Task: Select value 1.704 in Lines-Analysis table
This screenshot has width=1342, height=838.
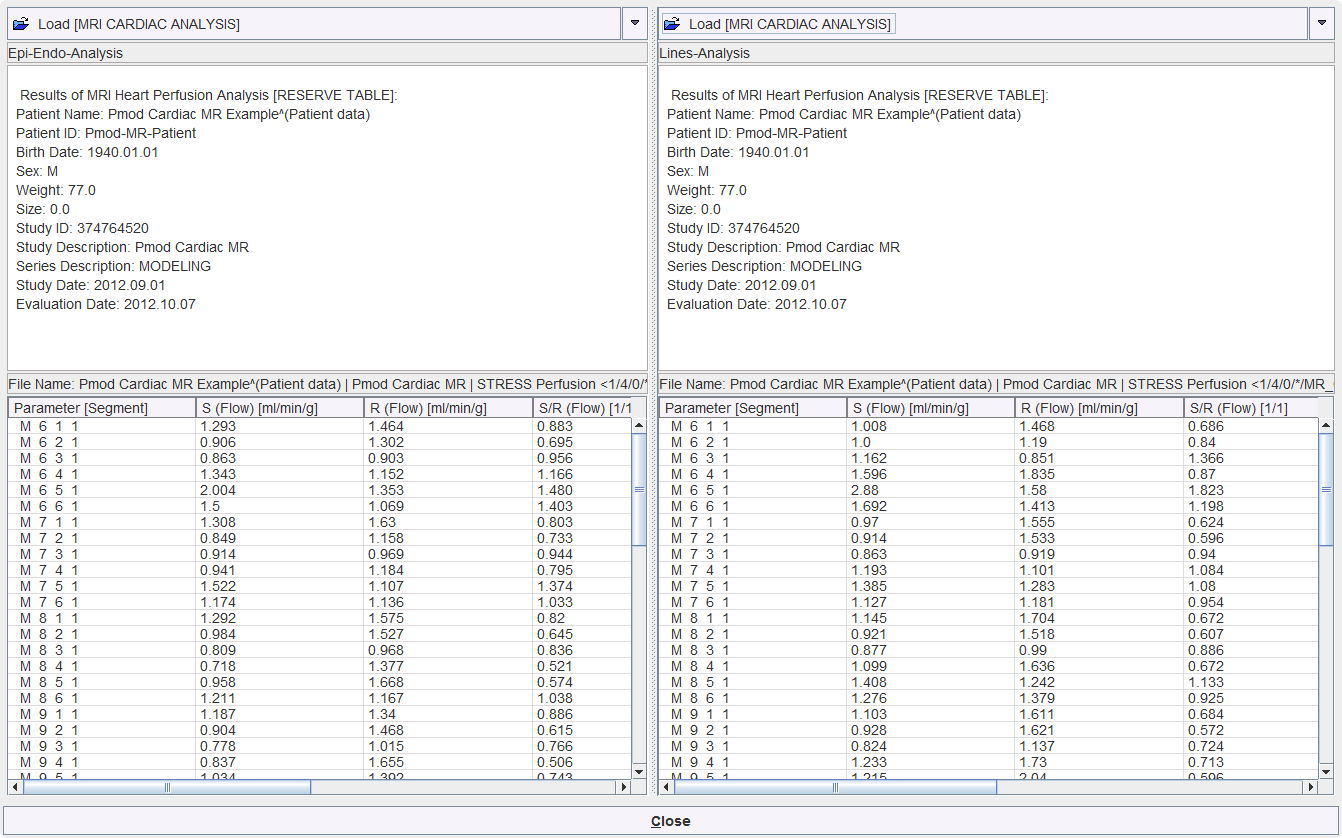Action: (x=1037, y=618)
